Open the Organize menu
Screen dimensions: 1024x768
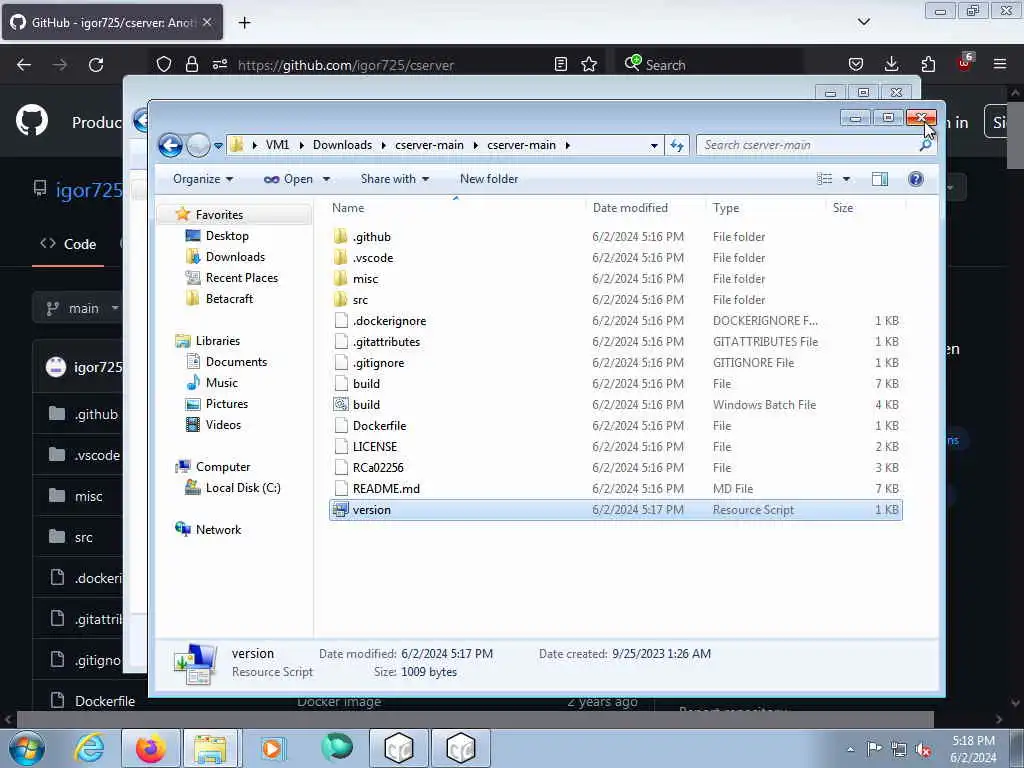pyautogui.click(x=202, y=179)
